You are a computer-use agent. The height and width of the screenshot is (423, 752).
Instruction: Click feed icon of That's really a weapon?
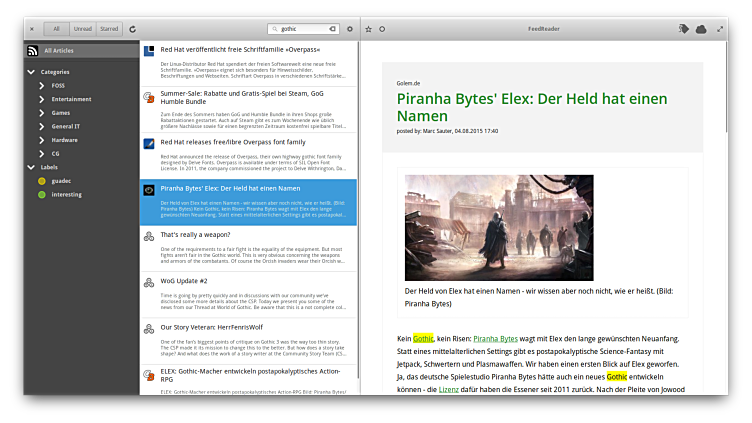[x=149, y=236]
